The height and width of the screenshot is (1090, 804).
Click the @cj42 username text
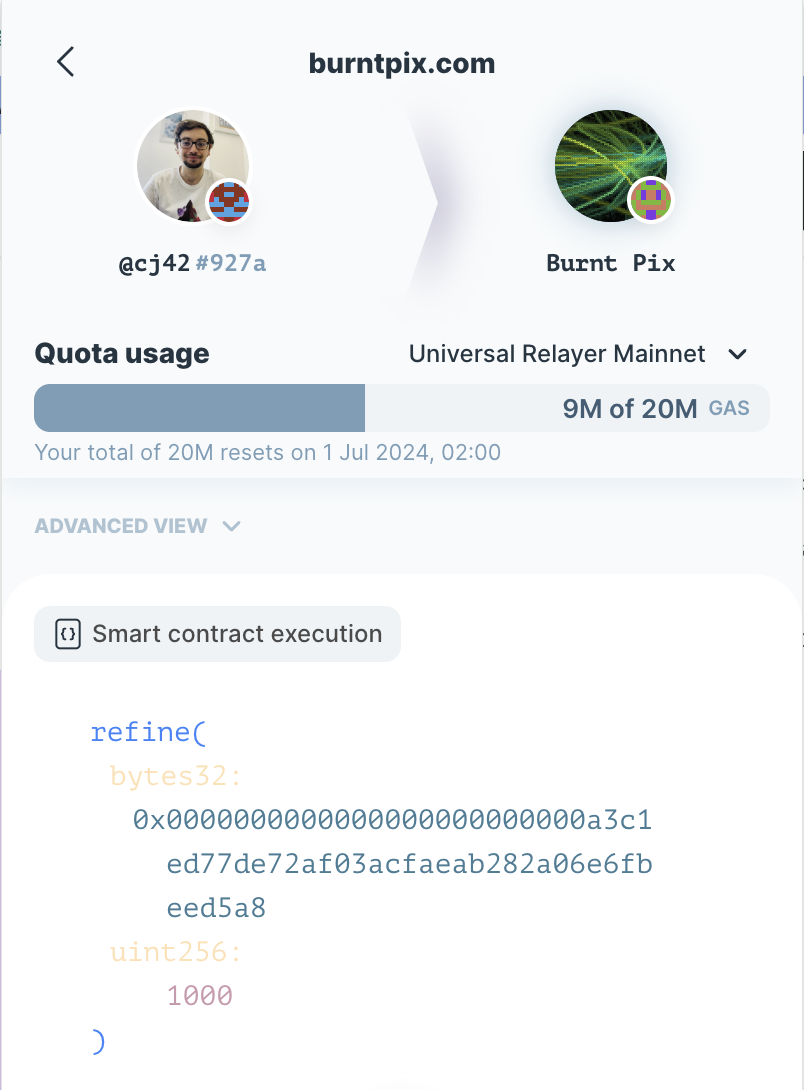tap(155, 264)
